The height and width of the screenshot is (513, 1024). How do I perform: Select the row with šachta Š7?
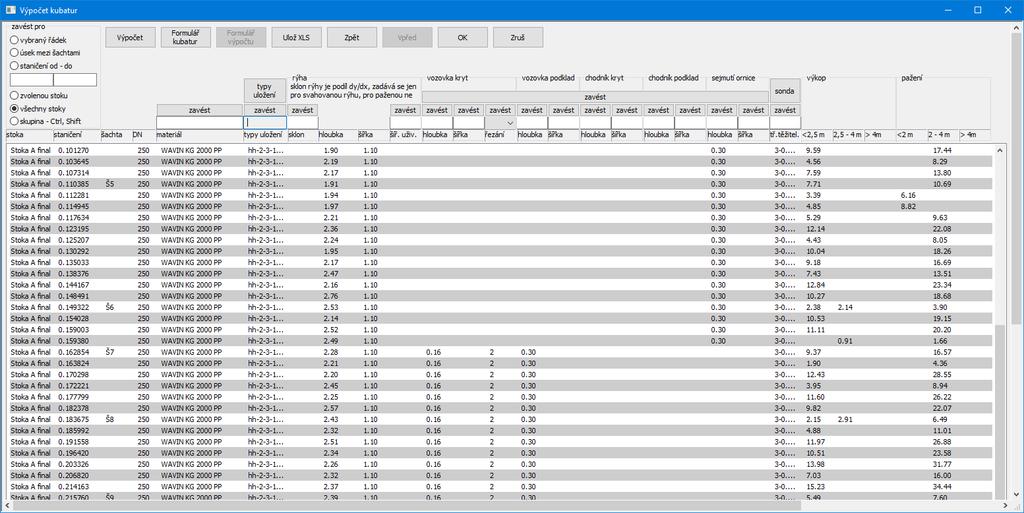click(x=500, y=352)
